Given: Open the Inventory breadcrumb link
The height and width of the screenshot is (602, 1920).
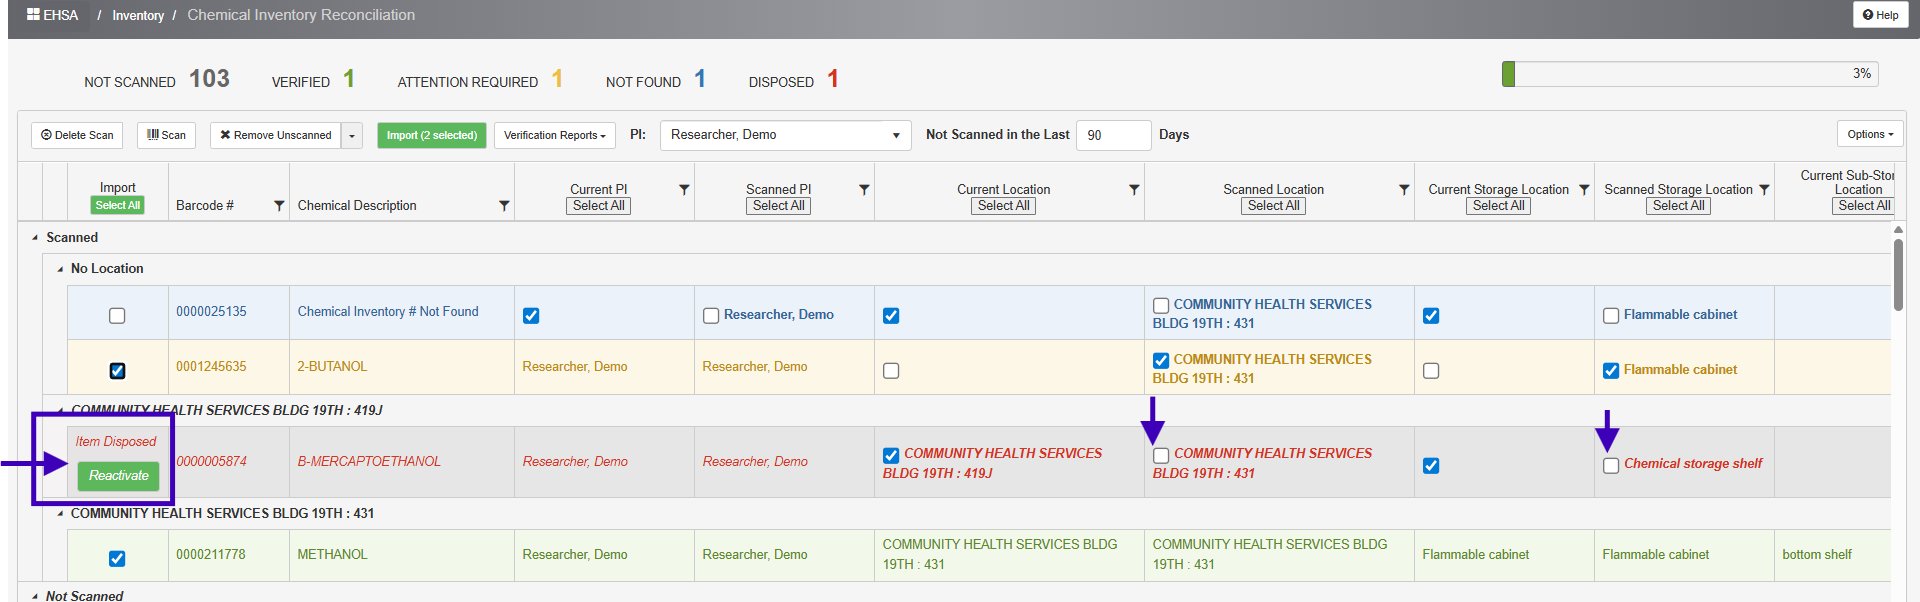Looking at the screenshot, I should [138, 15].
